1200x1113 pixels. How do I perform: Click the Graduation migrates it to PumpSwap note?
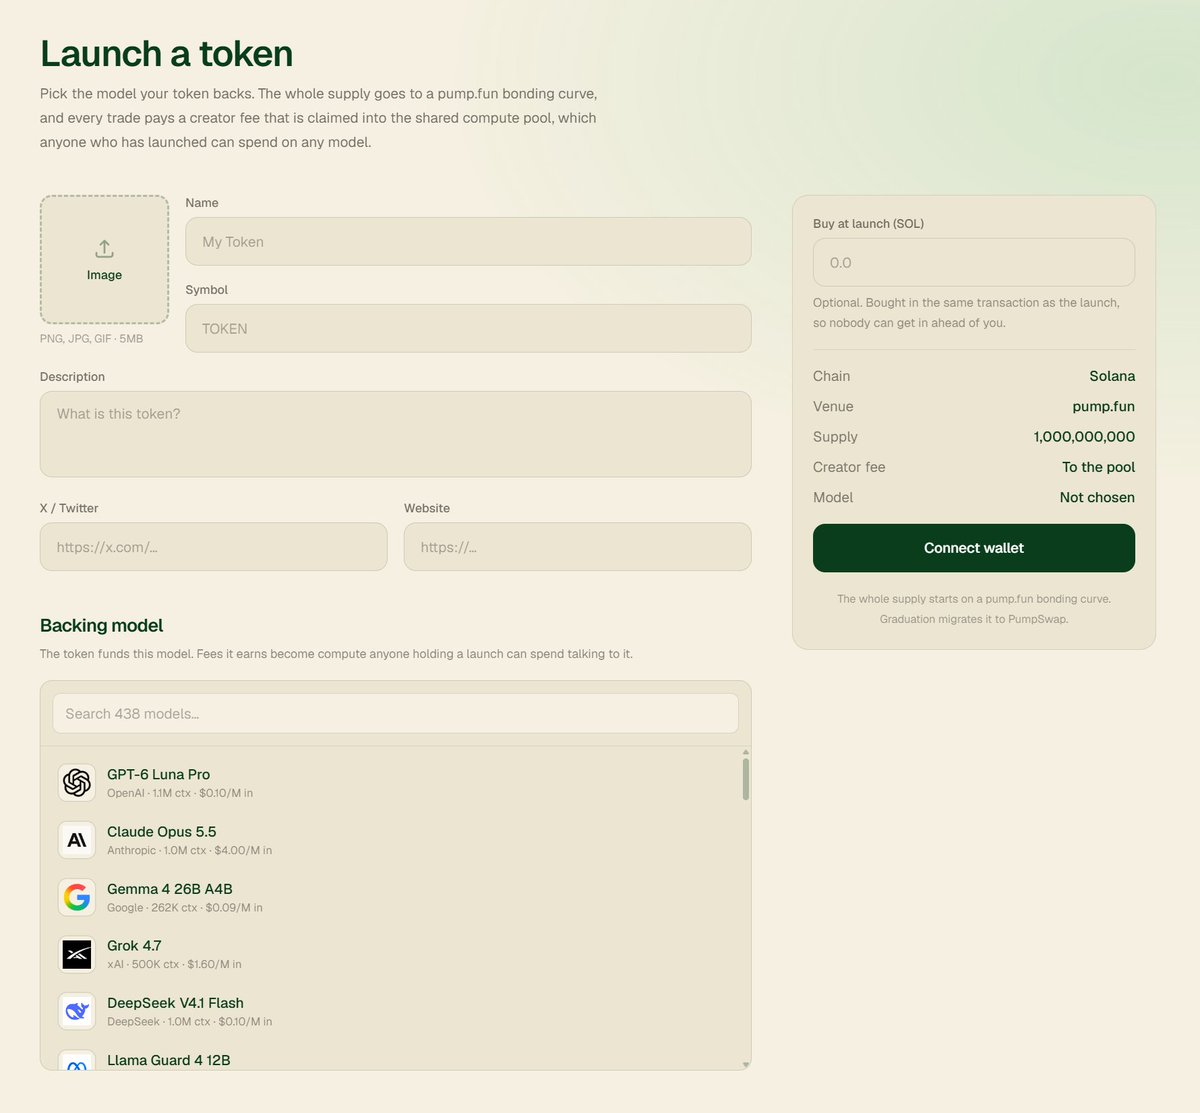974,619
